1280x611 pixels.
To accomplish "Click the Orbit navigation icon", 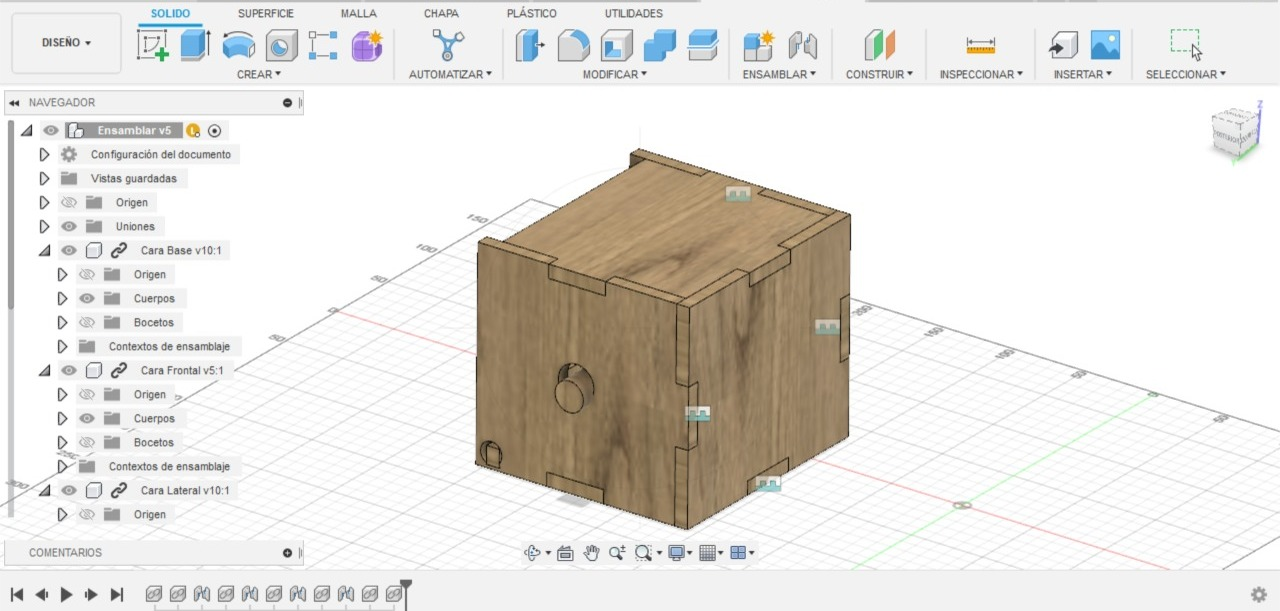I will click(x=533, y=552).
